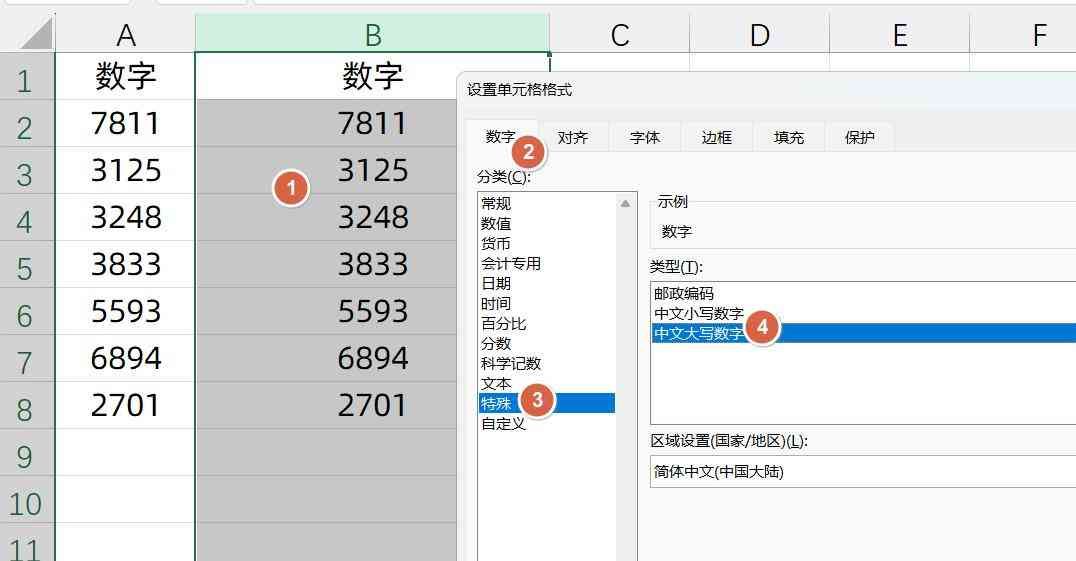Click cell A1 containing 数字

coord(125,76)
